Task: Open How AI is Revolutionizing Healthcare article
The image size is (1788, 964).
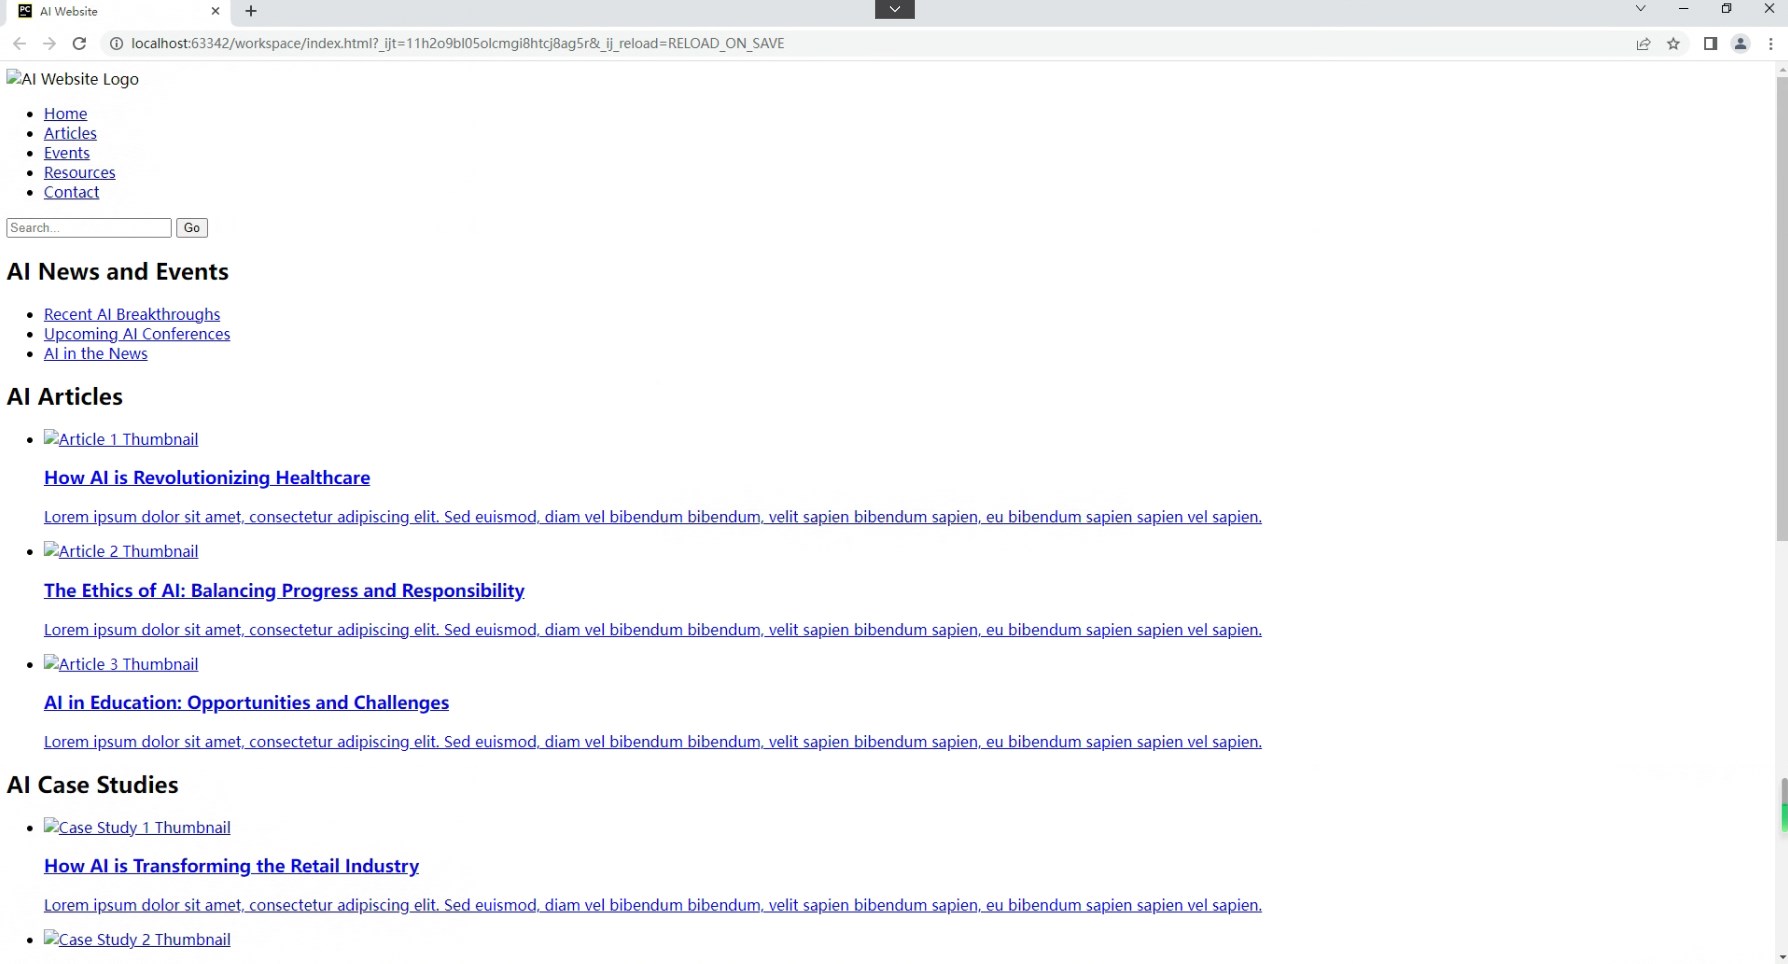Action: [207, 478]
